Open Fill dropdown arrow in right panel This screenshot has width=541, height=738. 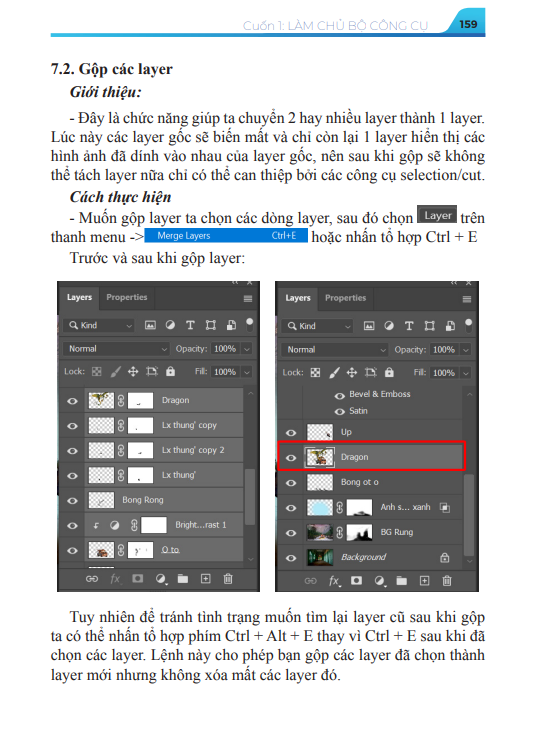(x=466, y=373)
